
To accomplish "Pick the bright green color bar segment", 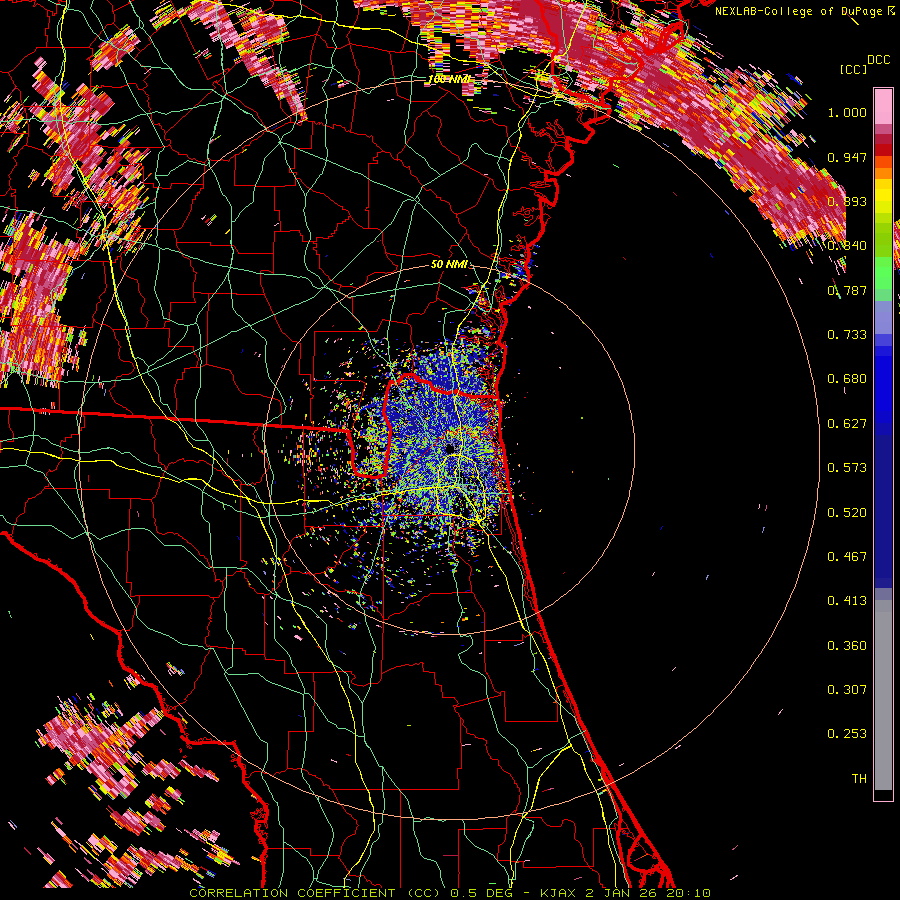I will pos(883,273).
